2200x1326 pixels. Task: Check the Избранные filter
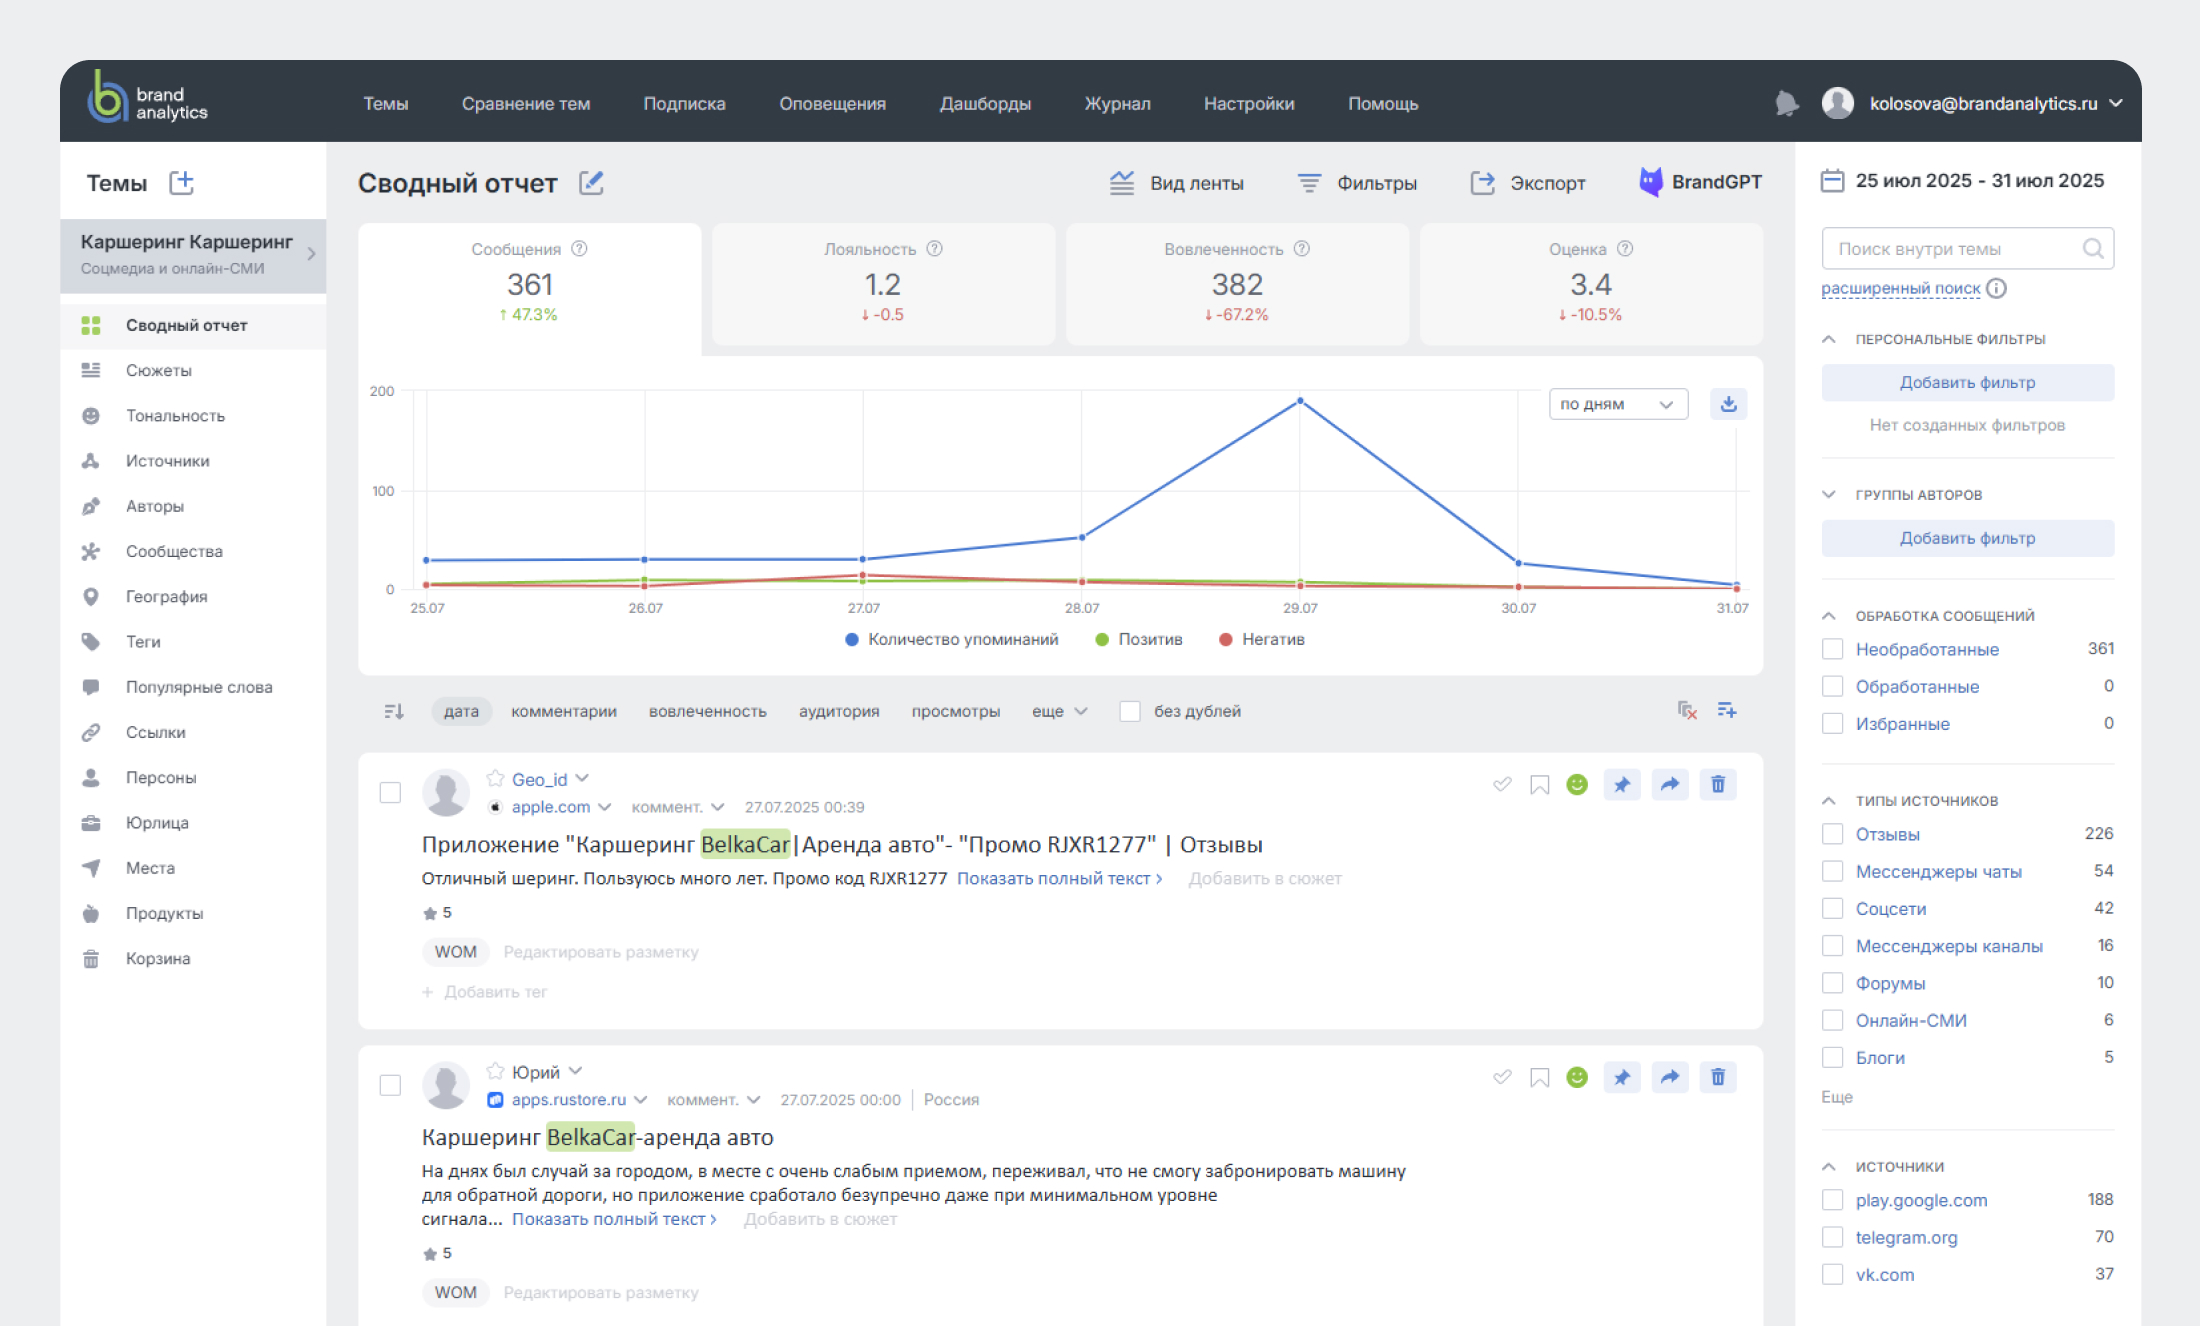(1832, 723)
